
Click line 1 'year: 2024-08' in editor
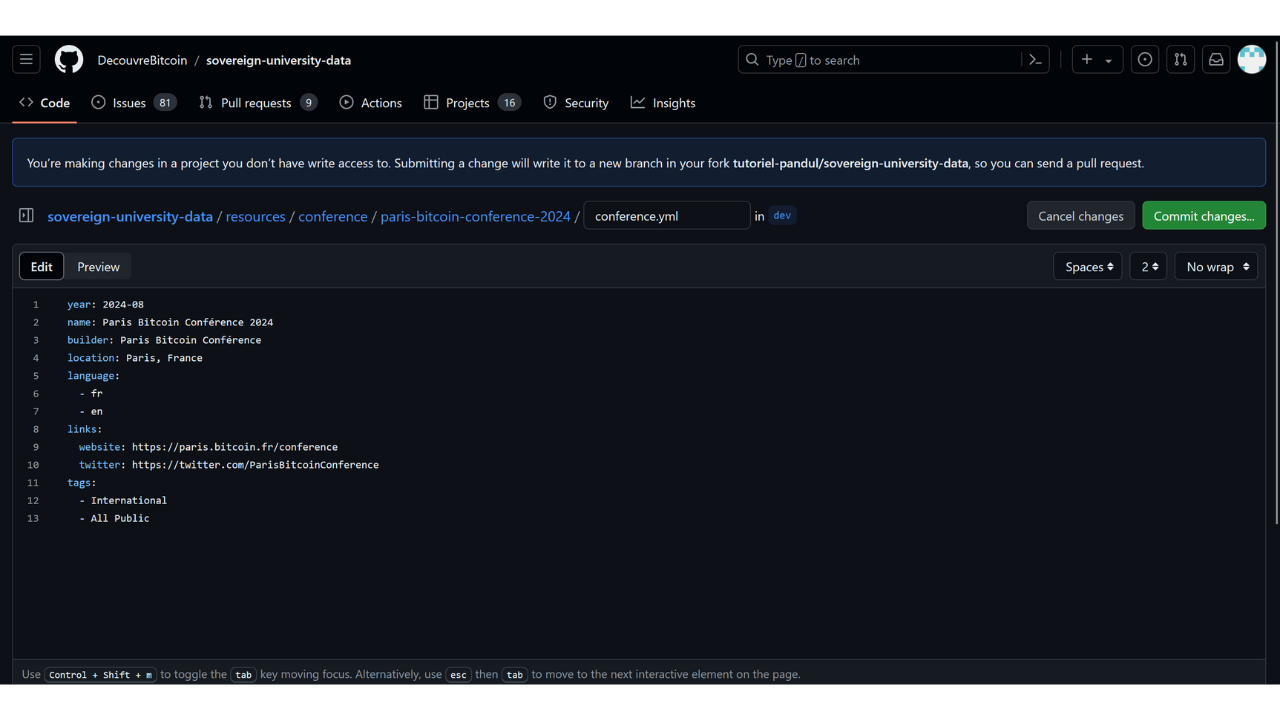[x=105, y=304]
